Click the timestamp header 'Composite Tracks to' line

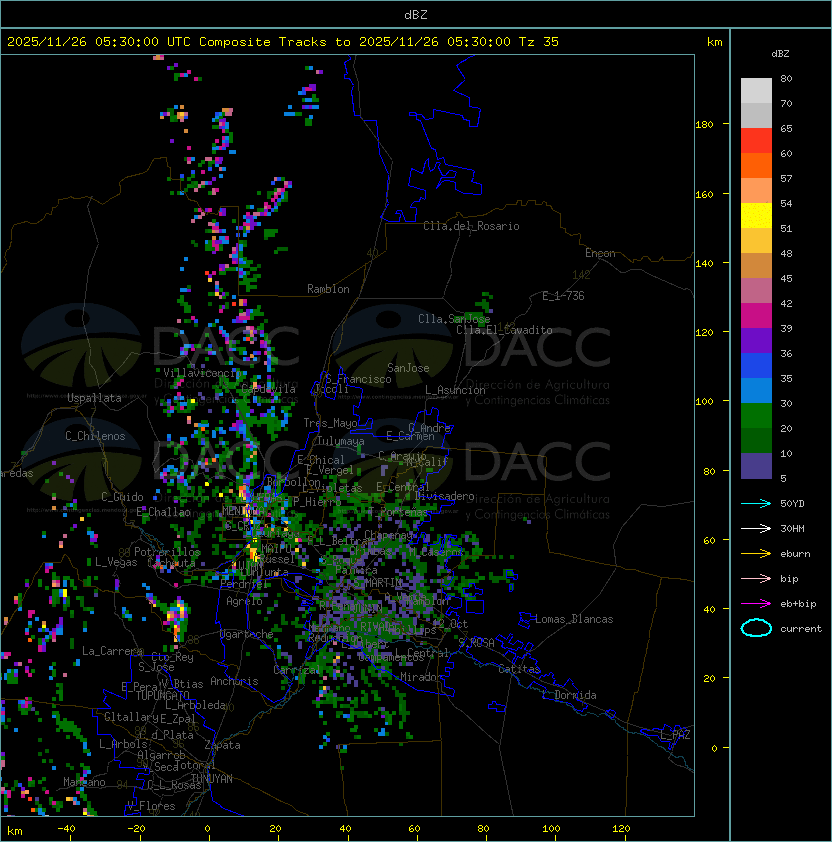(283, 42)
